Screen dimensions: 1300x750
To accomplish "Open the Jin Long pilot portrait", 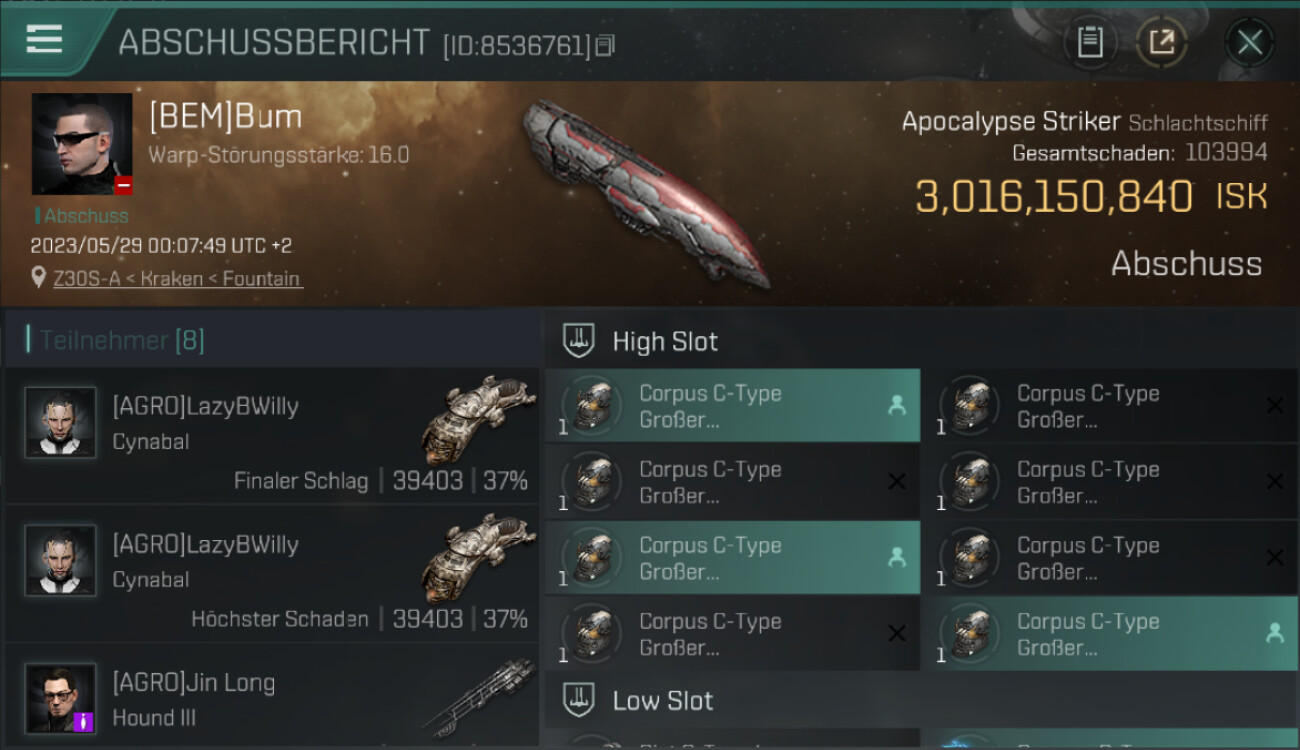I will click(x=61, y=698).
